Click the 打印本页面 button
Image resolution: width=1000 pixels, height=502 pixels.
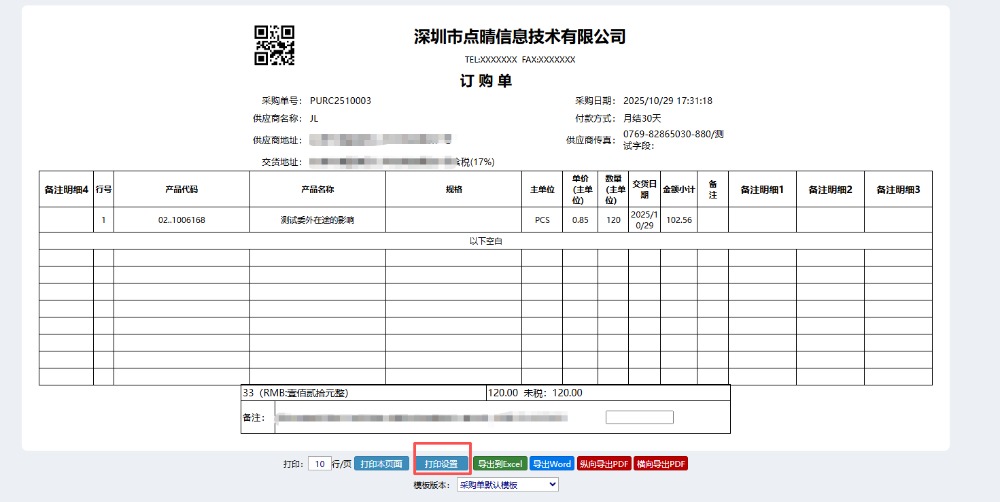coord(380,464)
